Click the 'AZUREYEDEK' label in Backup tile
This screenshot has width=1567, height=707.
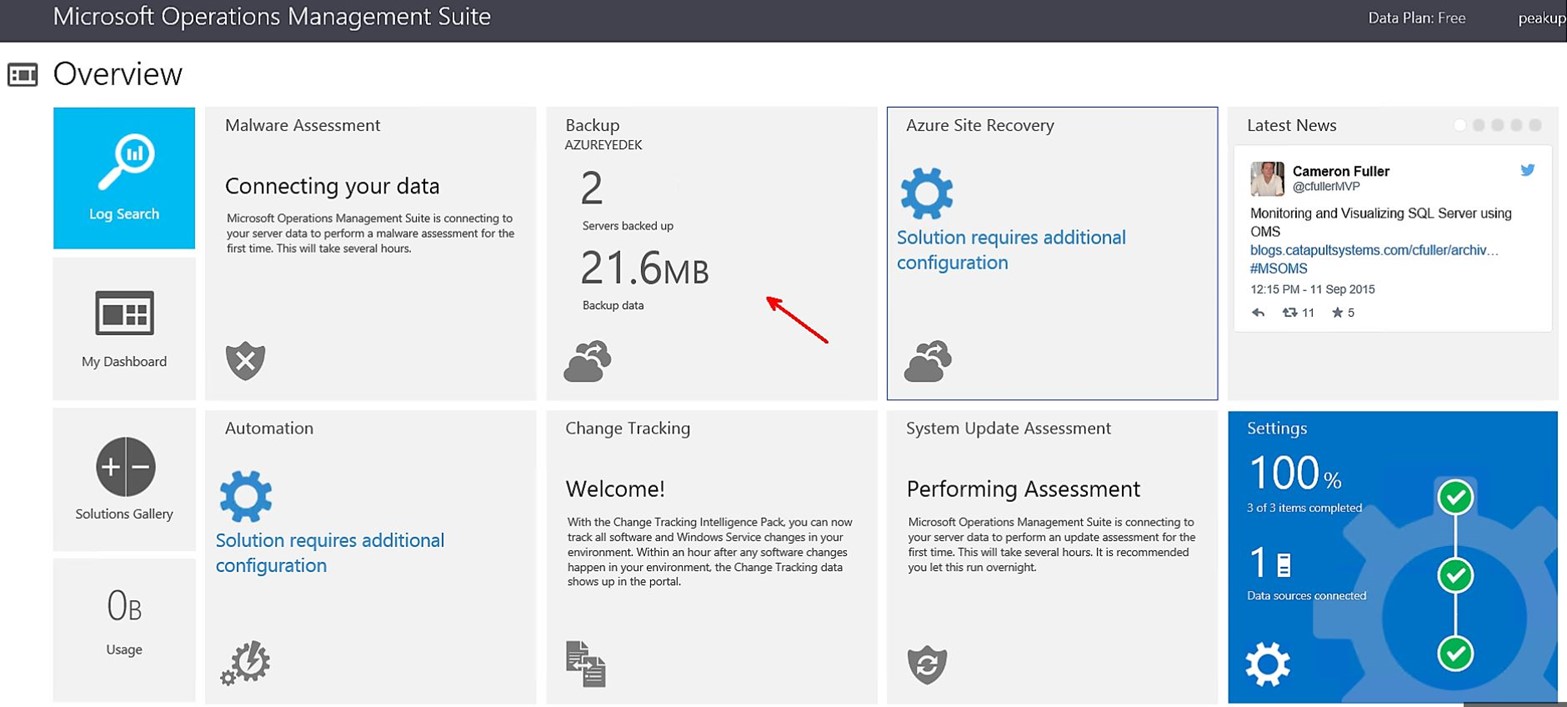(x=604, y=145)
